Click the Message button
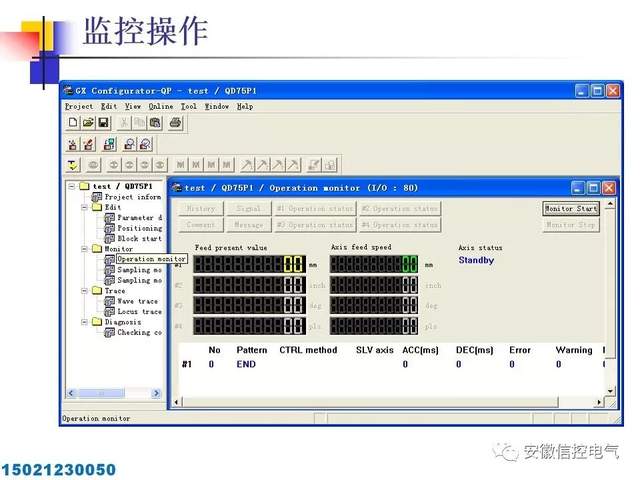 (x=249, y=225)
